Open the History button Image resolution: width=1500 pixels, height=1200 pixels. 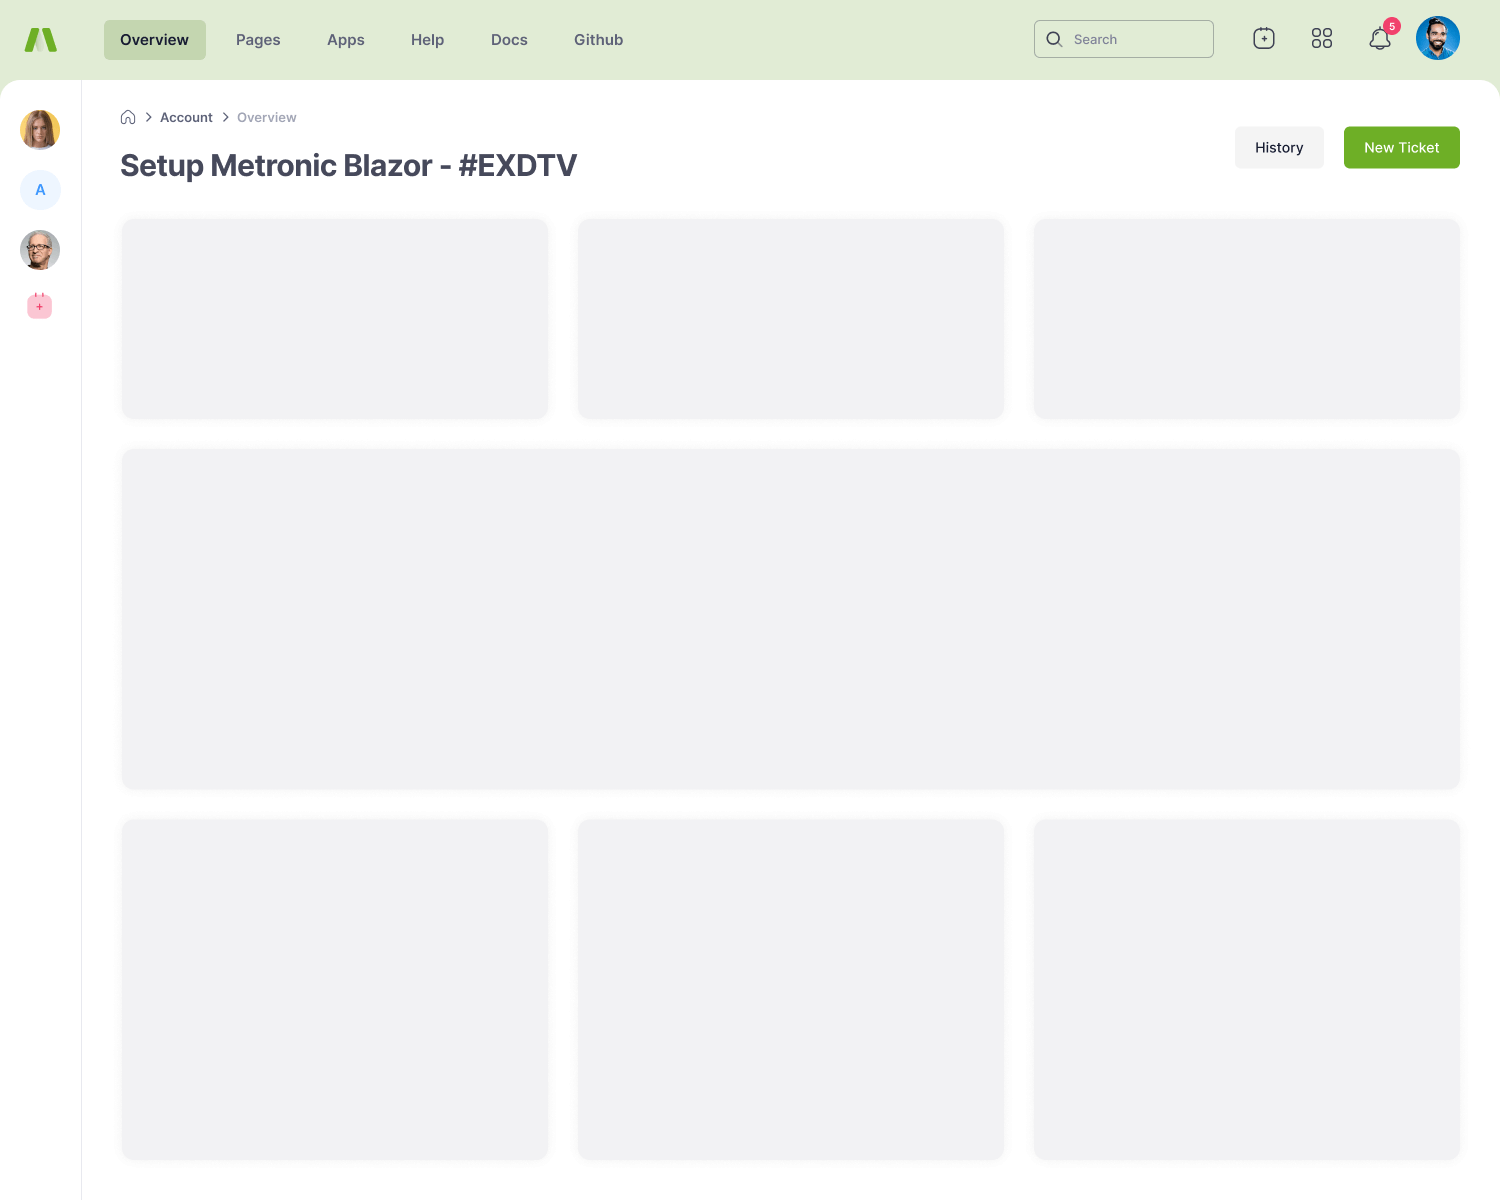coord(1279,147)
